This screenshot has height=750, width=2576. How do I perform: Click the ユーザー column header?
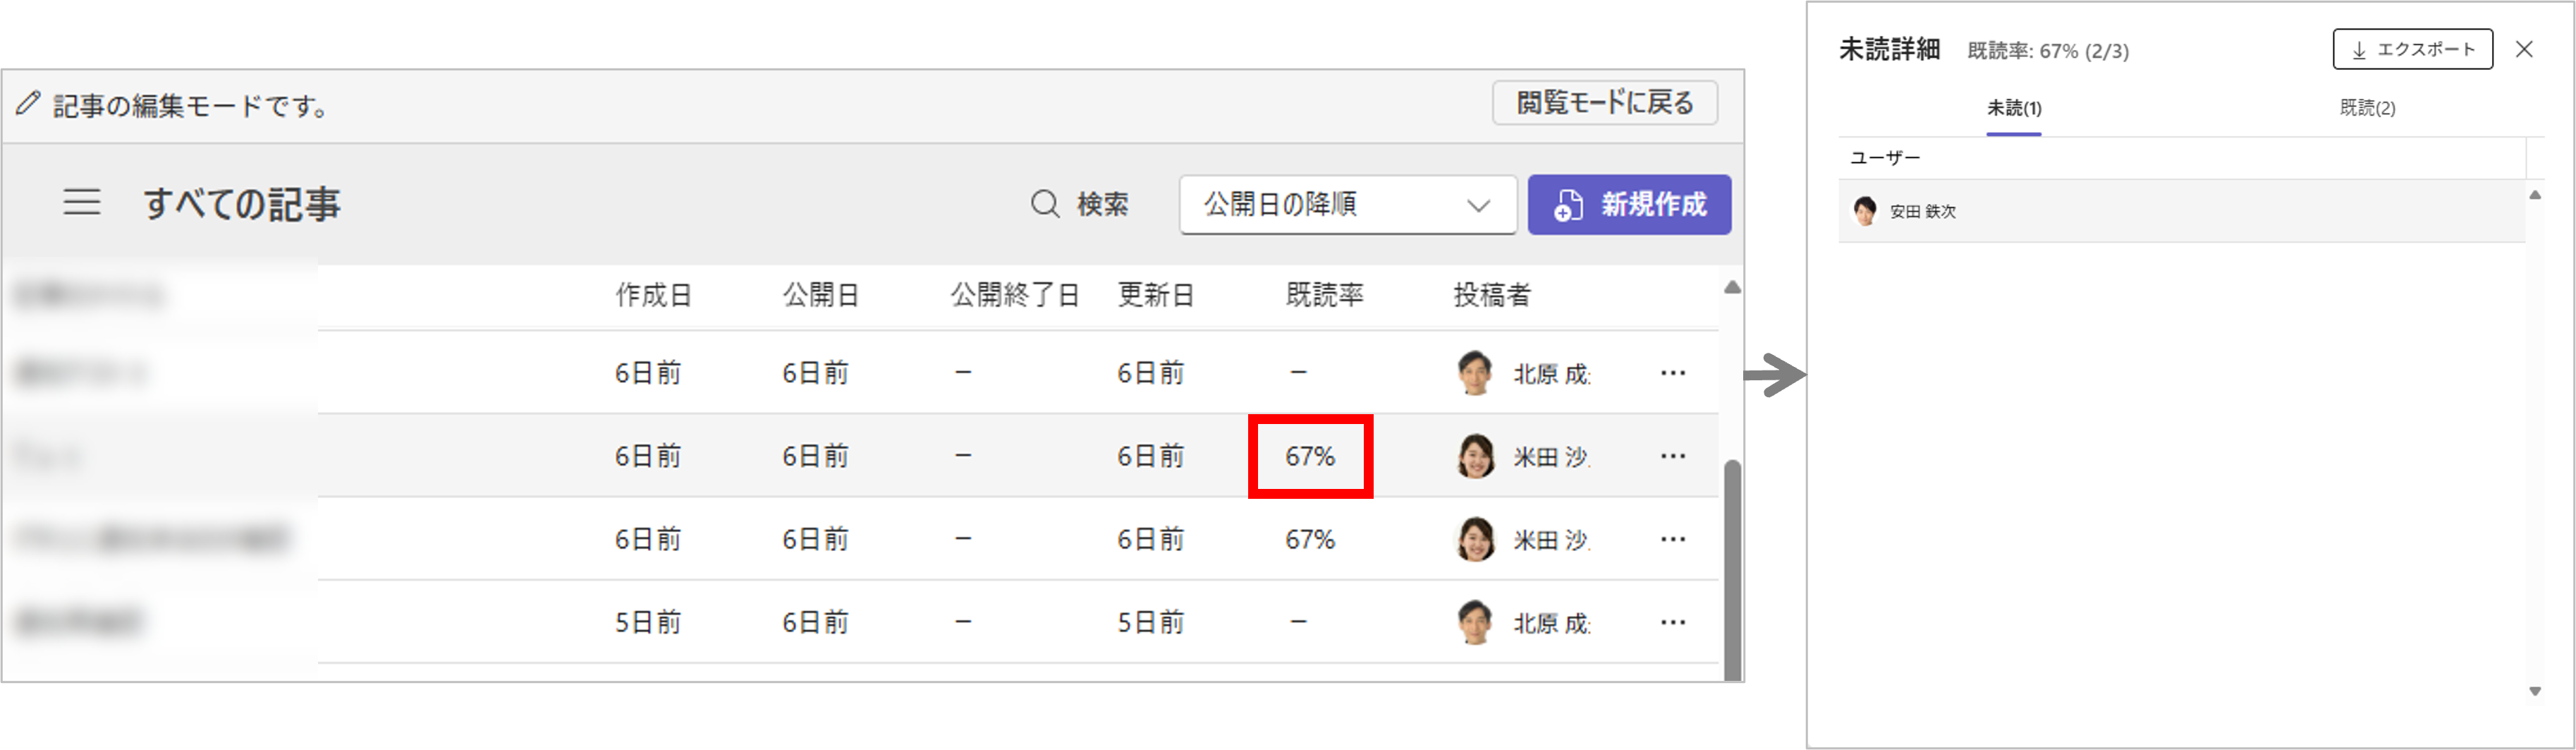(1885, 158)
